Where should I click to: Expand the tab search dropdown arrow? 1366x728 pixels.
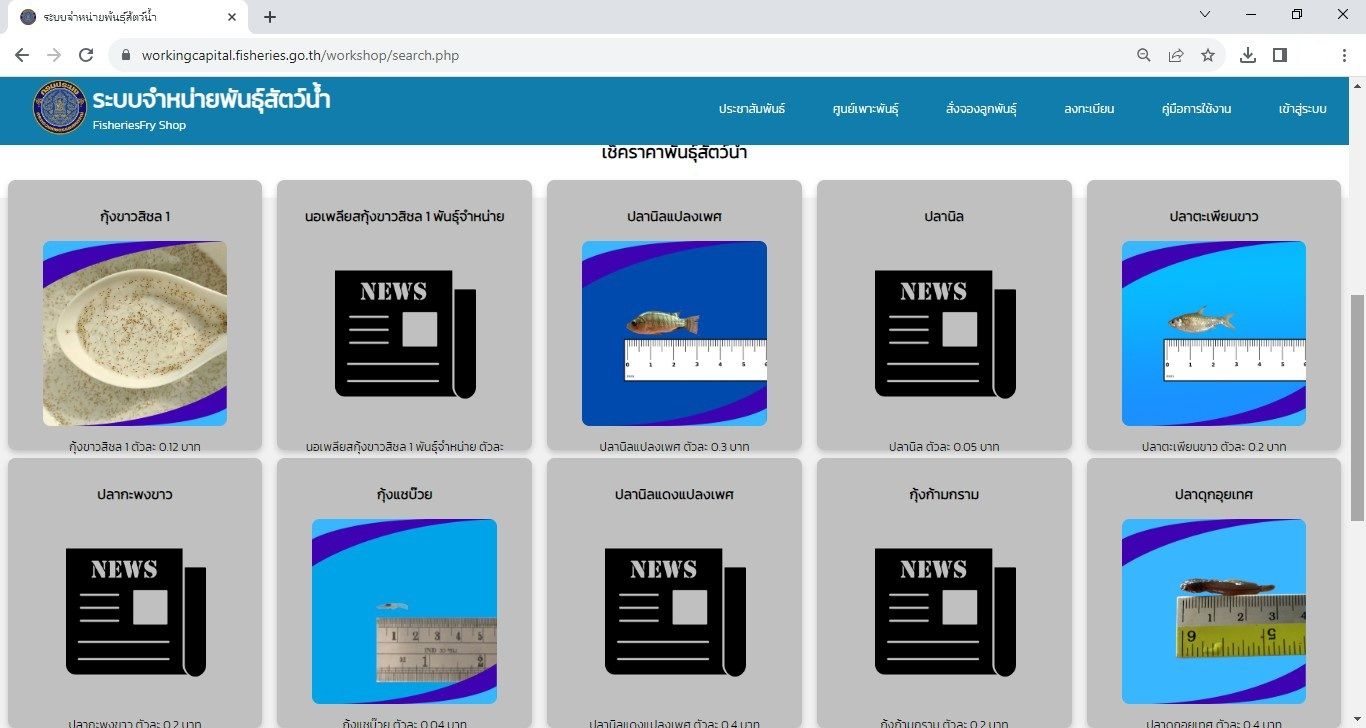tap(1205, 15)
